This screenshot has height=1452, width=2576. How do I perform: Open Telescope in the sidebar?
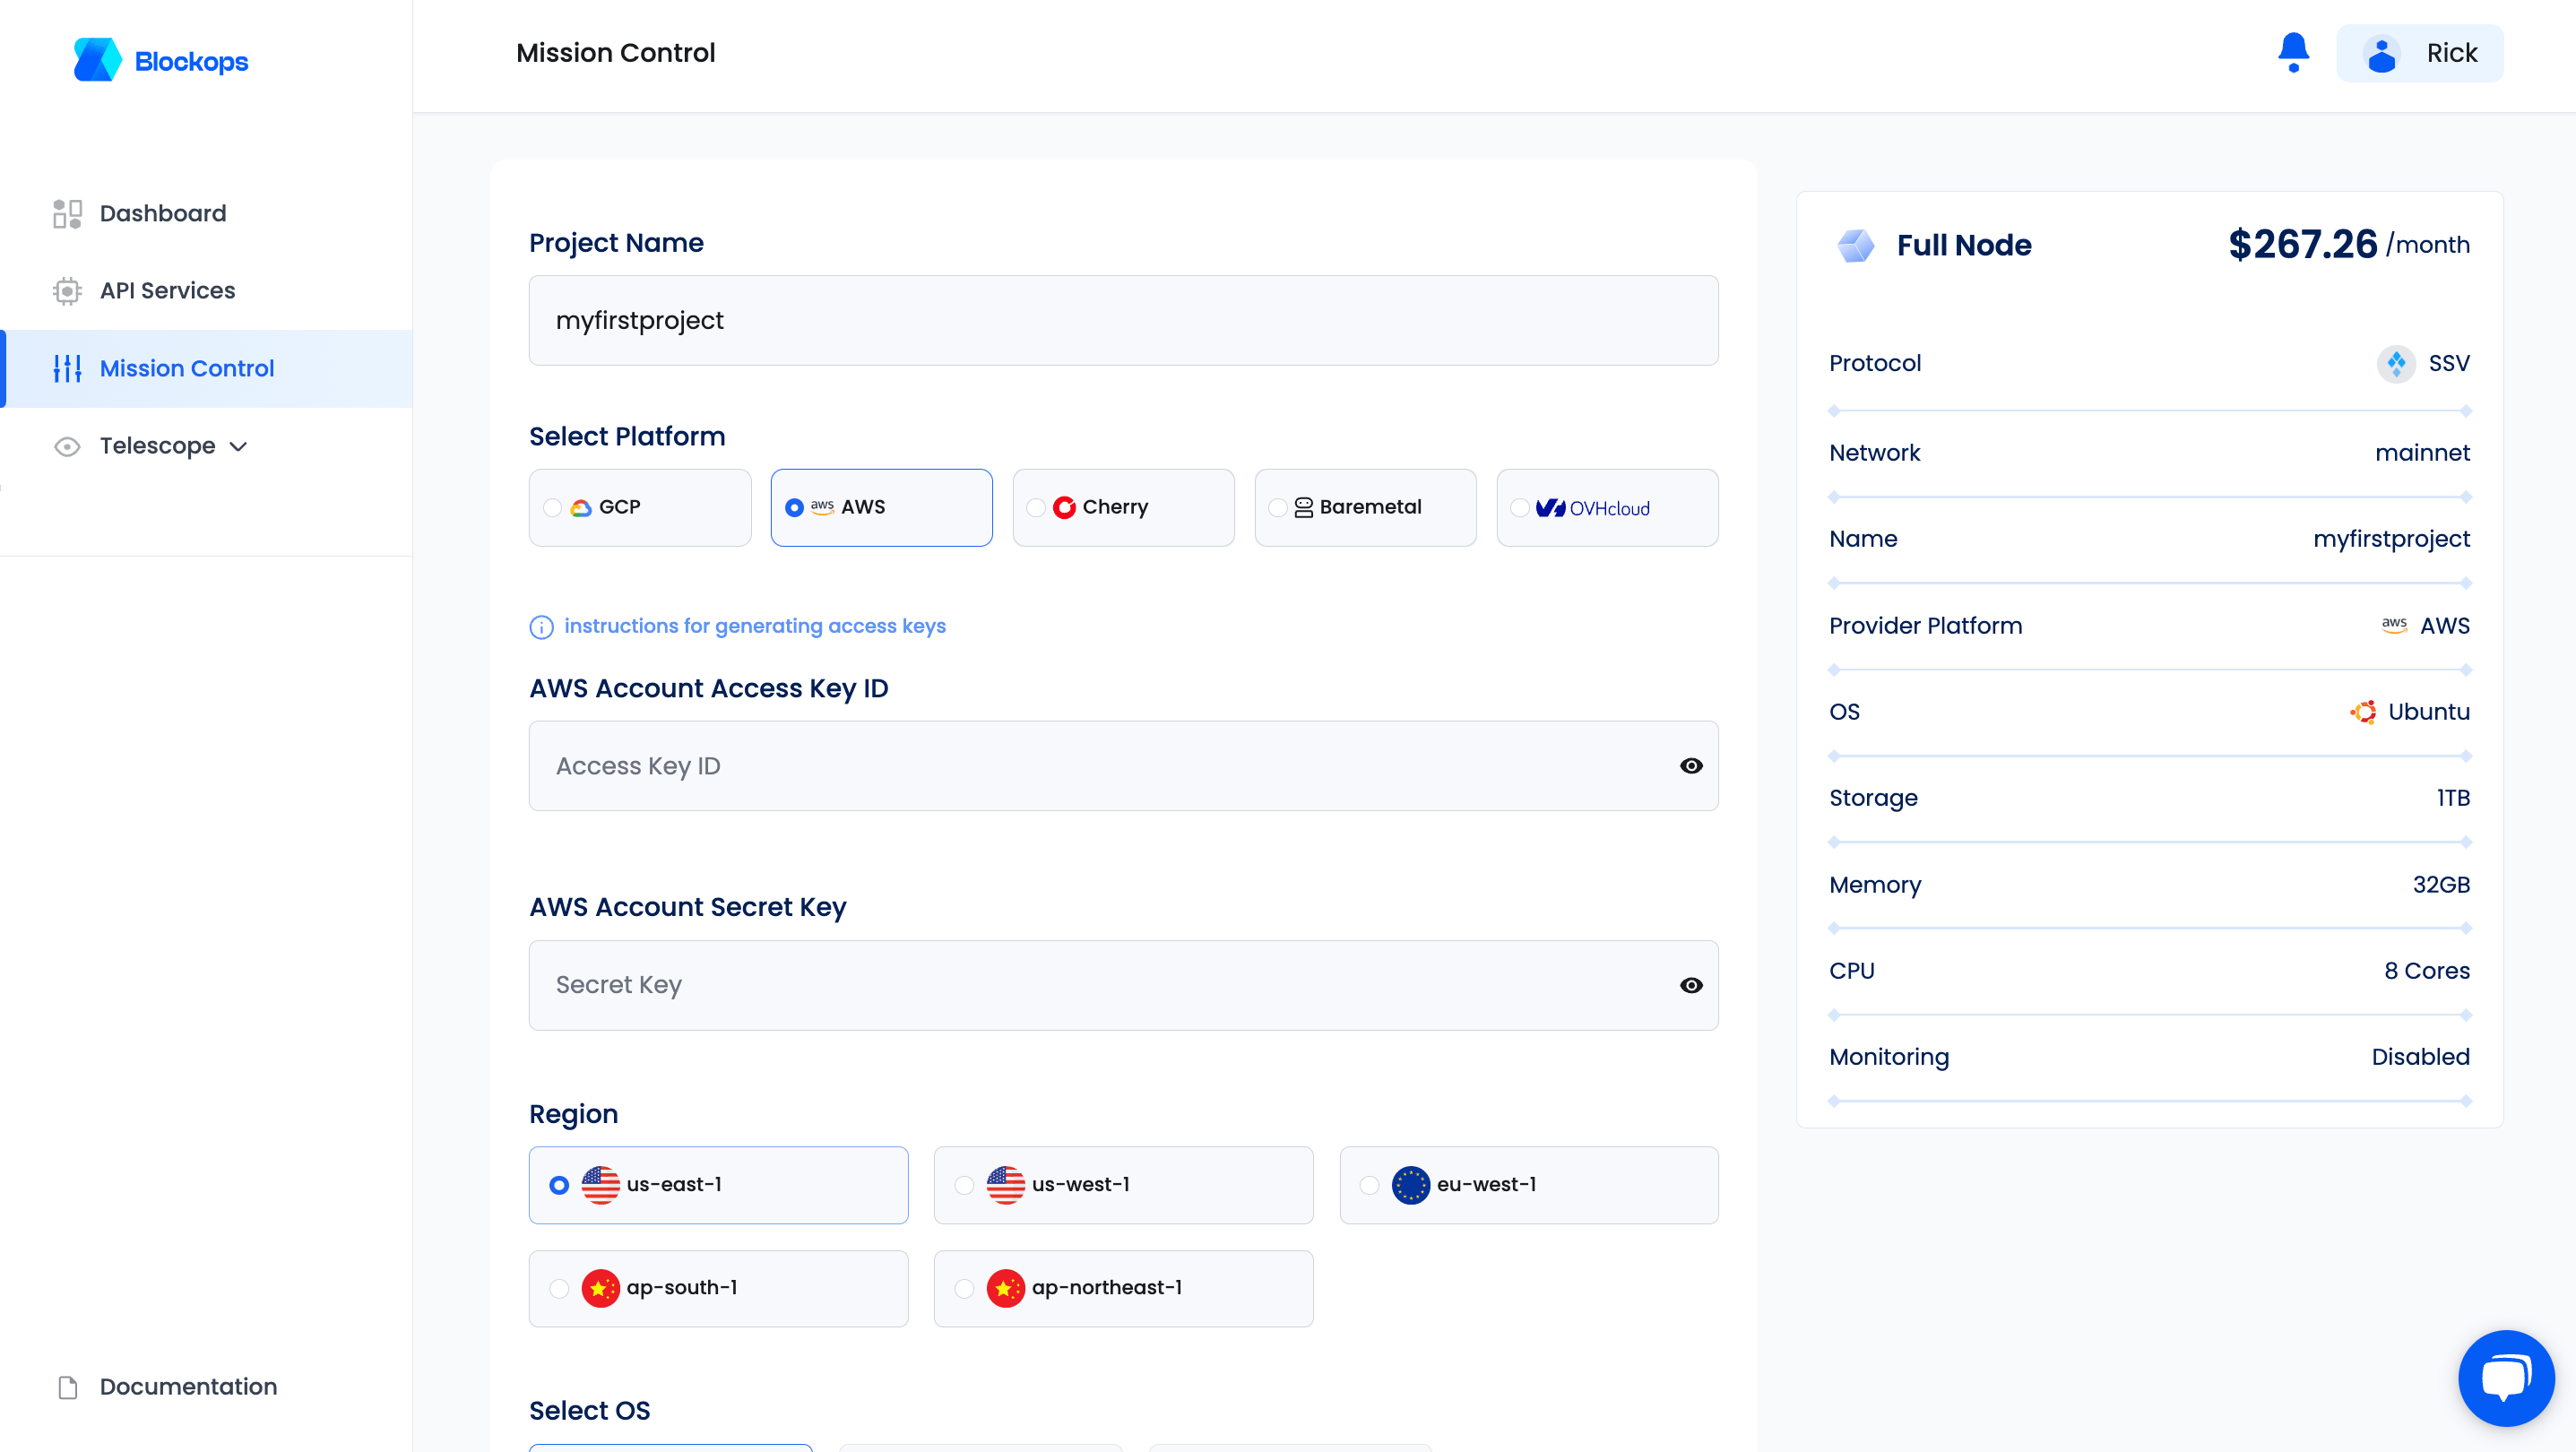click(x=206, y=446)
